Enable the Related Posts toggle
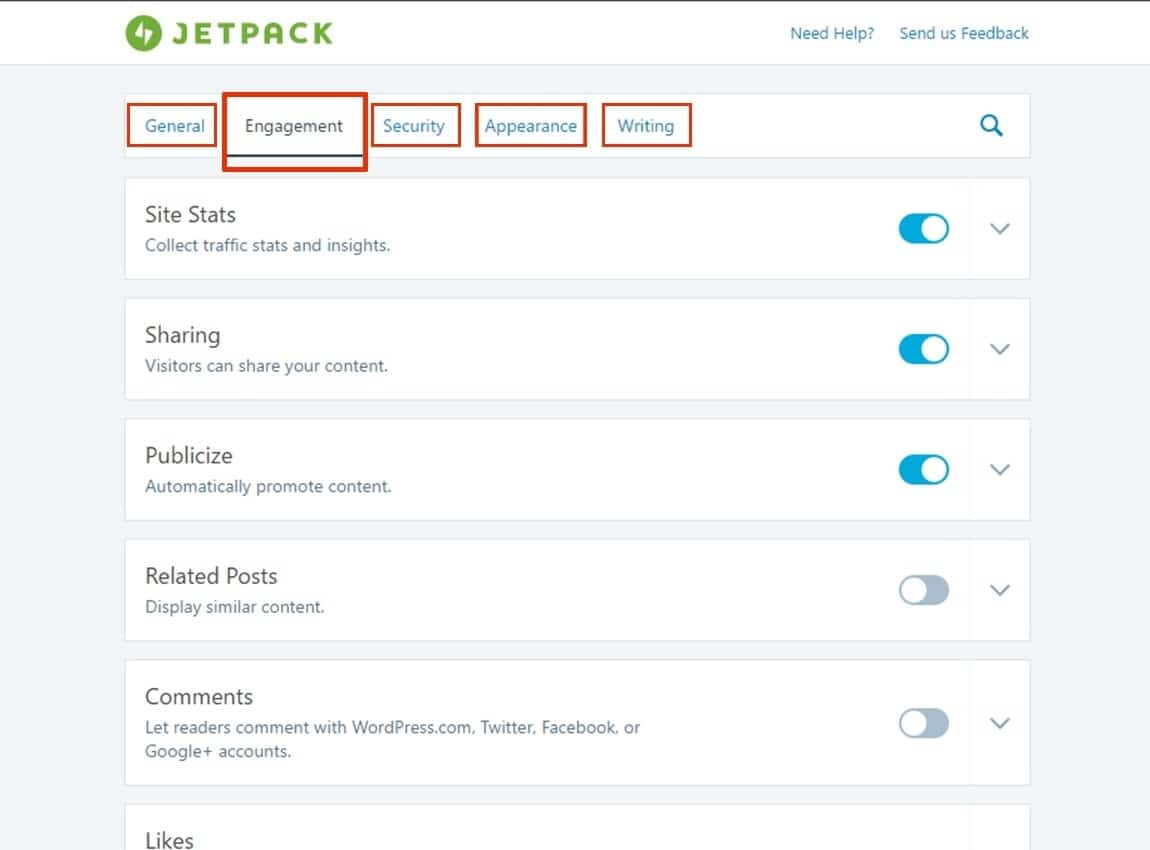This screenshot has height=850, width=1150. 923,590
